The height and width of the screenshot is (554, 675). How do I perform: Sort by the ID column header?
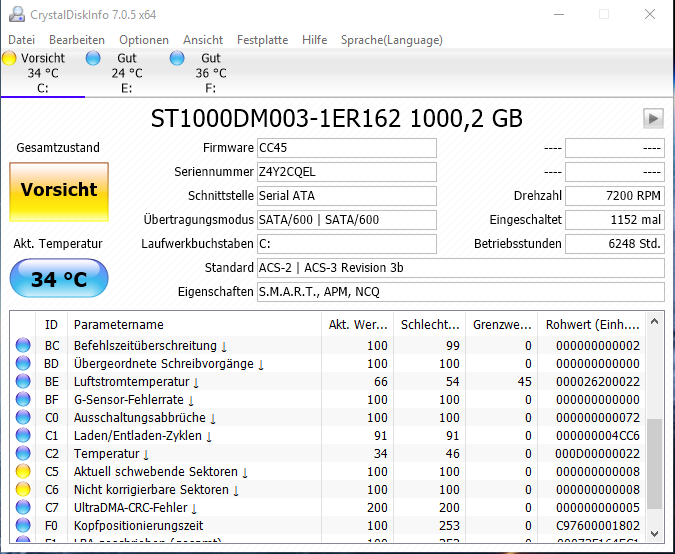click(51, 324)
